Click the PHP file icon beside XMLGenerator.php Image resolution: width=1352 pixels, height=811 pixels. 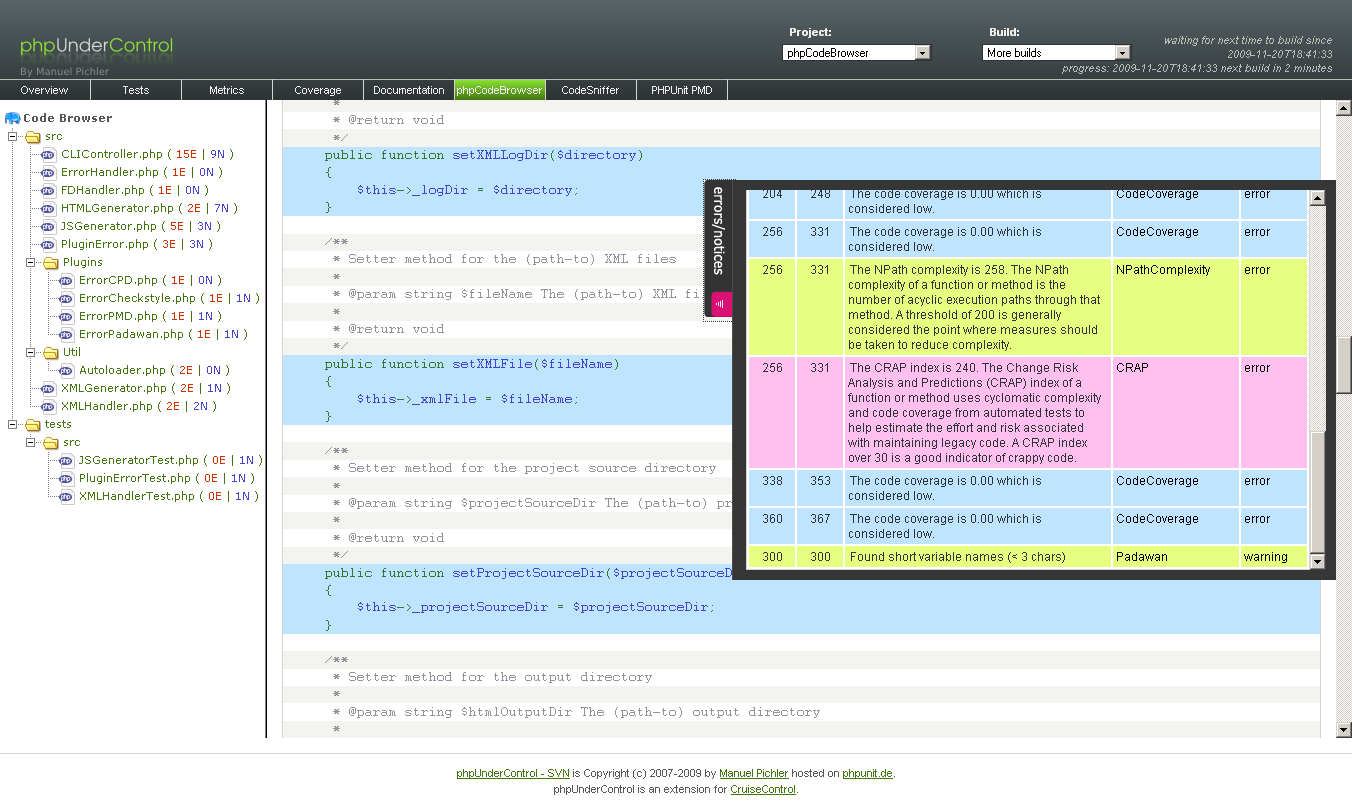pos(49,388)
